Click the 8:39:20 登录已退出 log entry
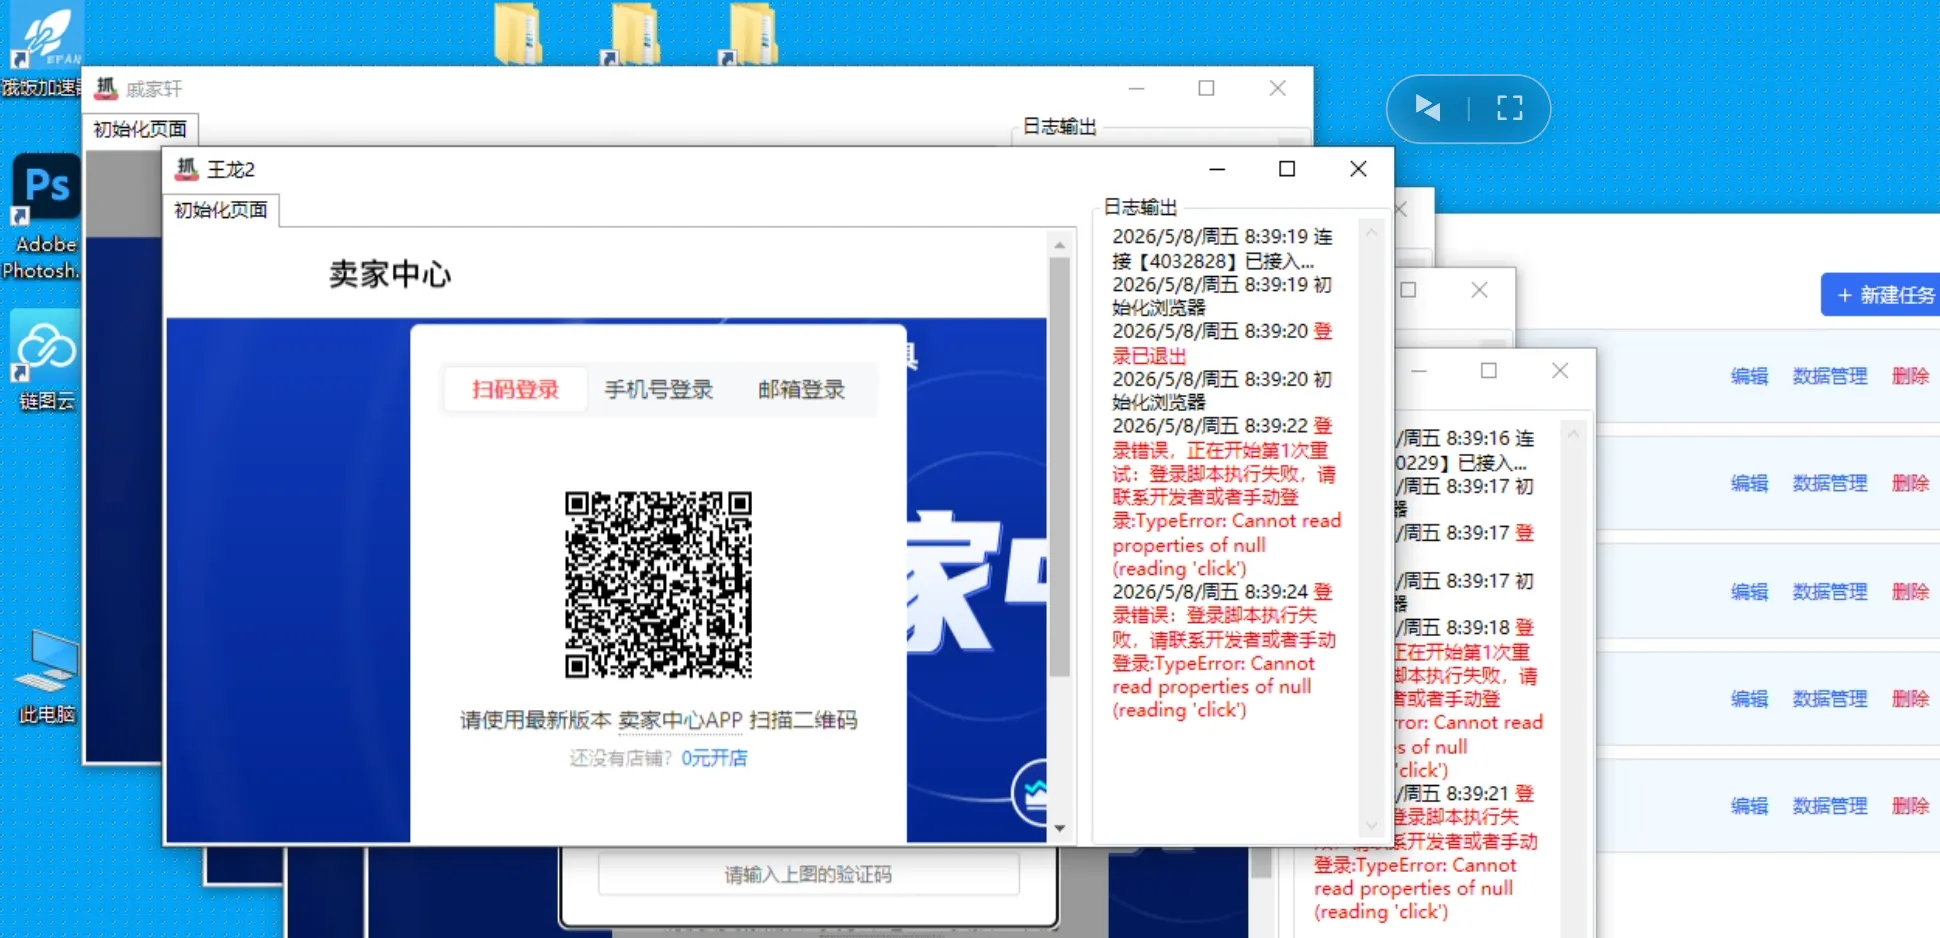This screenshot has width=1940, height=938. [1222, 343]
